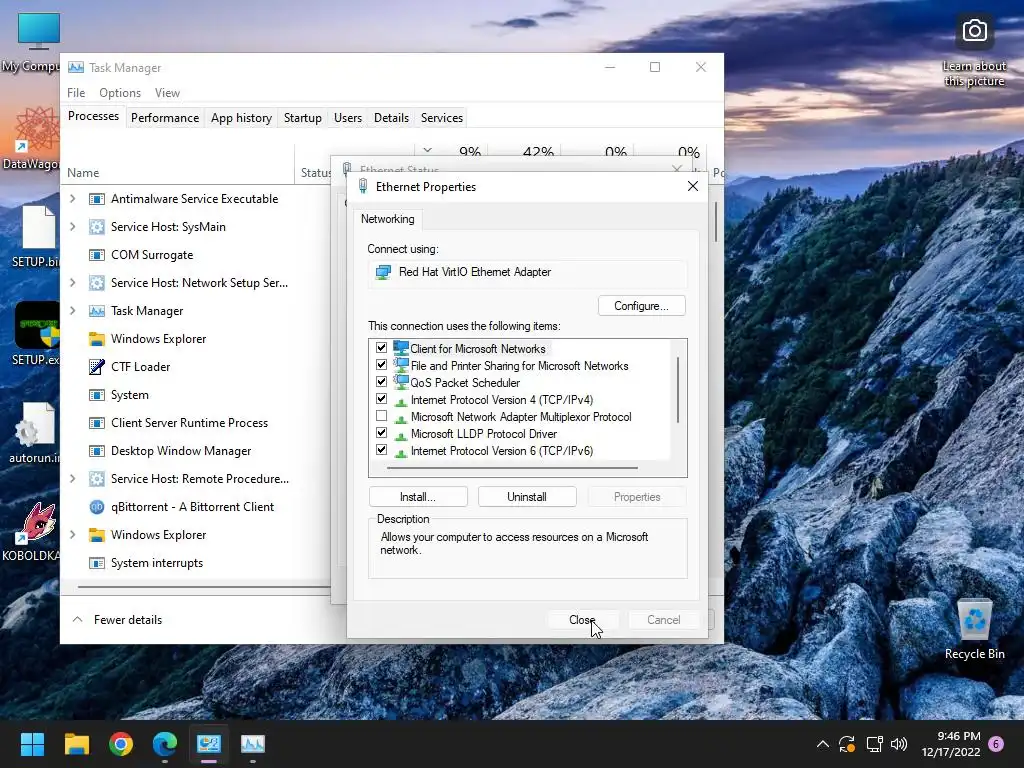The height and width of the screenshot is (768, 1024).
Task: Click the Service Host: SysMain gear icon
Action: pyautogui.click(x=97, y=227)
